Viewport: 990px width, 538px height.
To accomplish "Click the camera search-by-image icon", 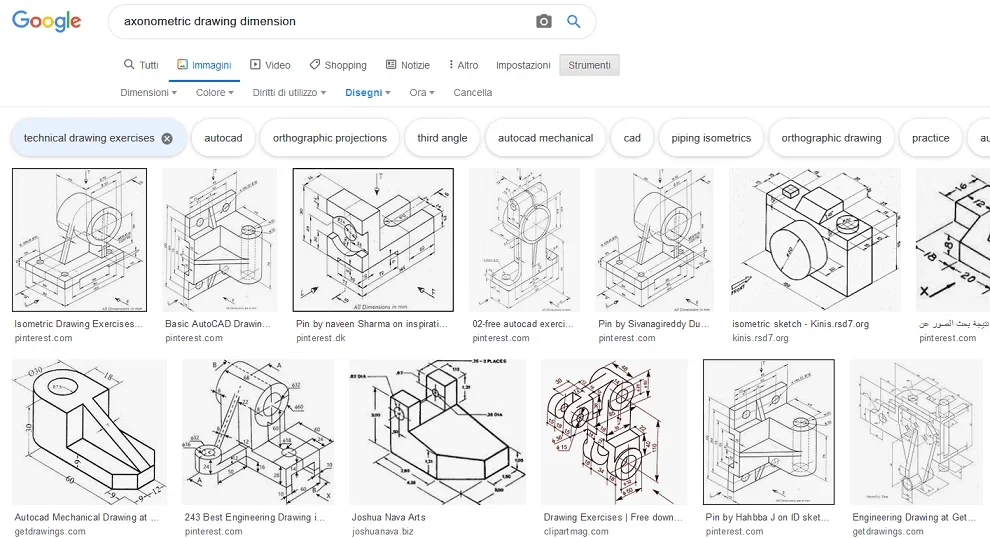I will point(544,21).
